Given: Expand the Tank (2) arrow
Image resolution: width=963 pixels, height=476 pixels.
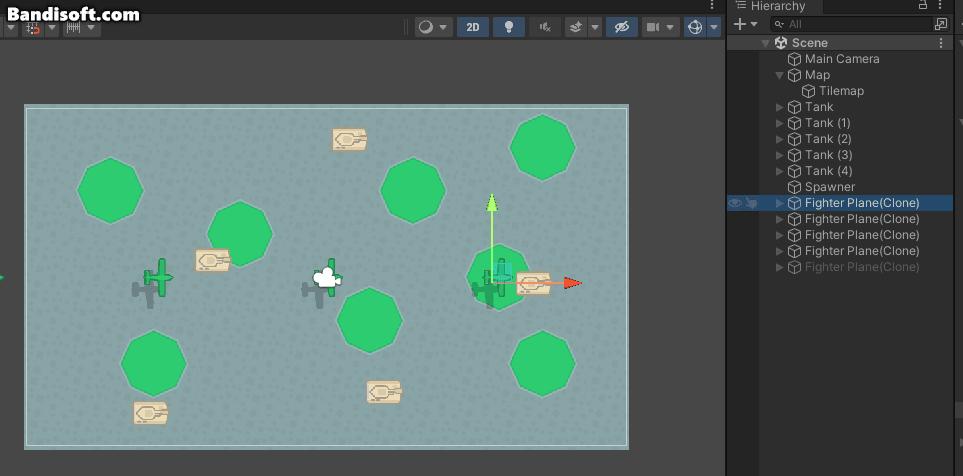Looking at the screenshot, I should coord(780,139).
